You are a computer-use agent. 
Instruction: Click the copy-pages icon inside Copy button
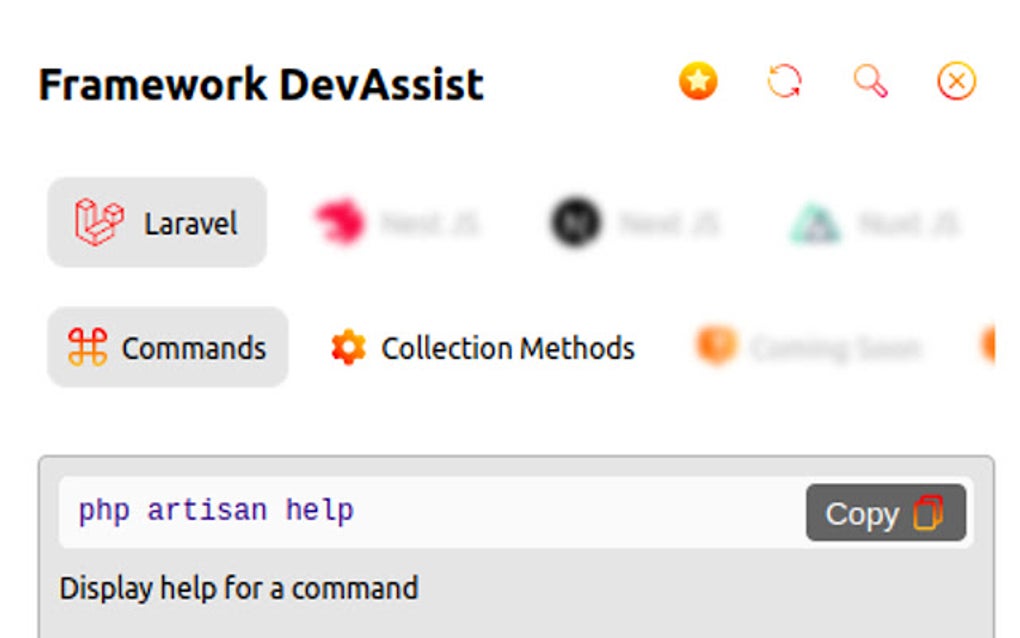pos(930,512)
